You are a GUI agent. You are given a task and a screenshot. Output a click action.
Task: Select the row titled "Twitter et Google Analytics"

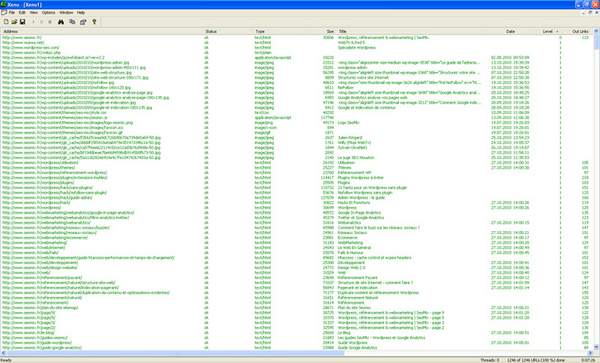[x=297, y=218]
